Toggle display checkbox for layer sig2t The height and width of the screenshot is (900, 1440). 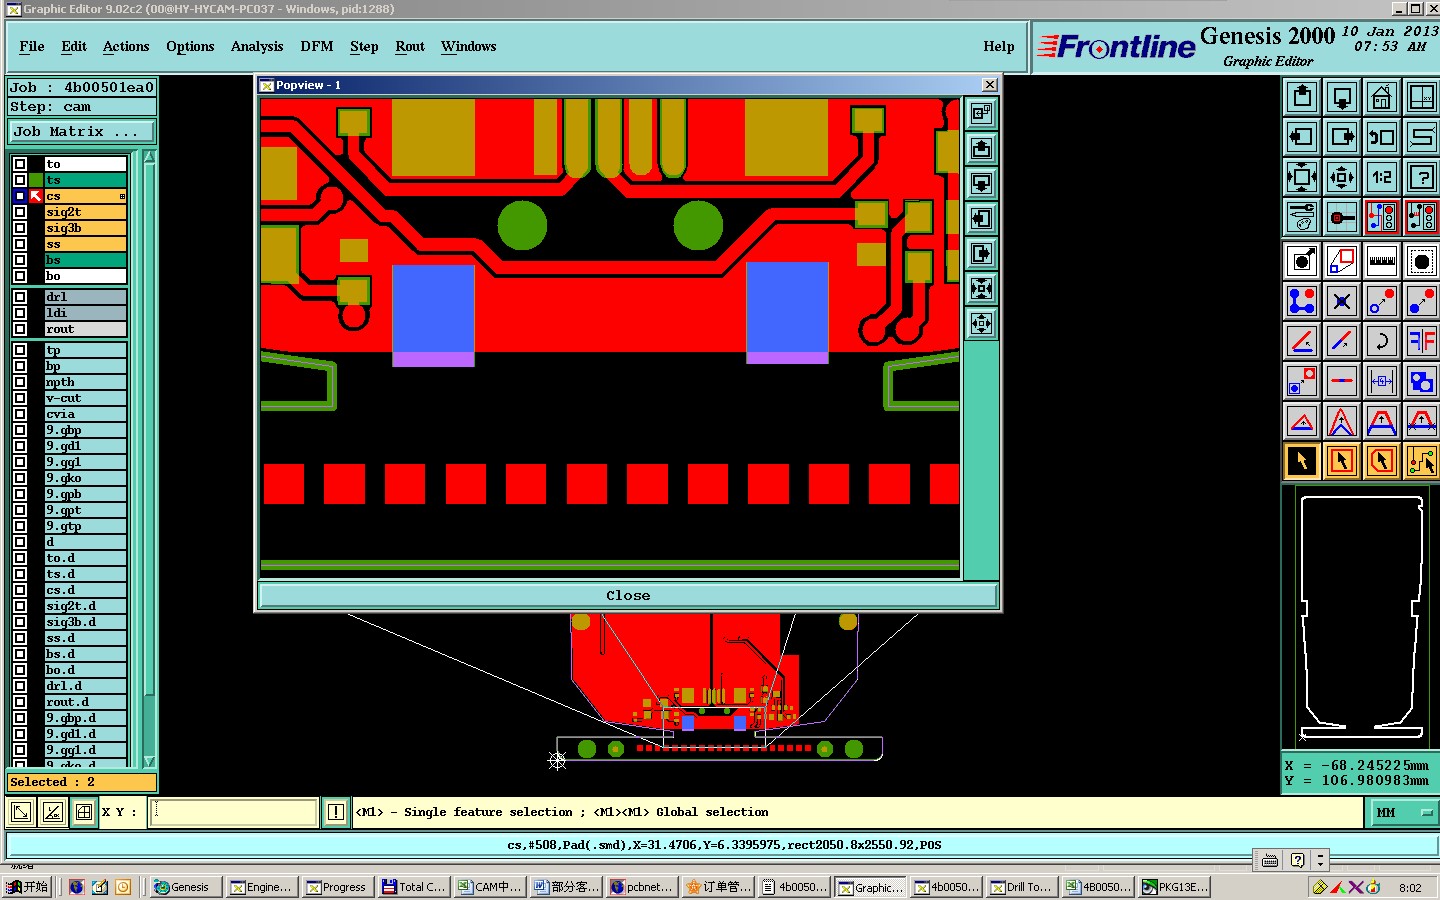pyautogui.click(x=20, y=212)
